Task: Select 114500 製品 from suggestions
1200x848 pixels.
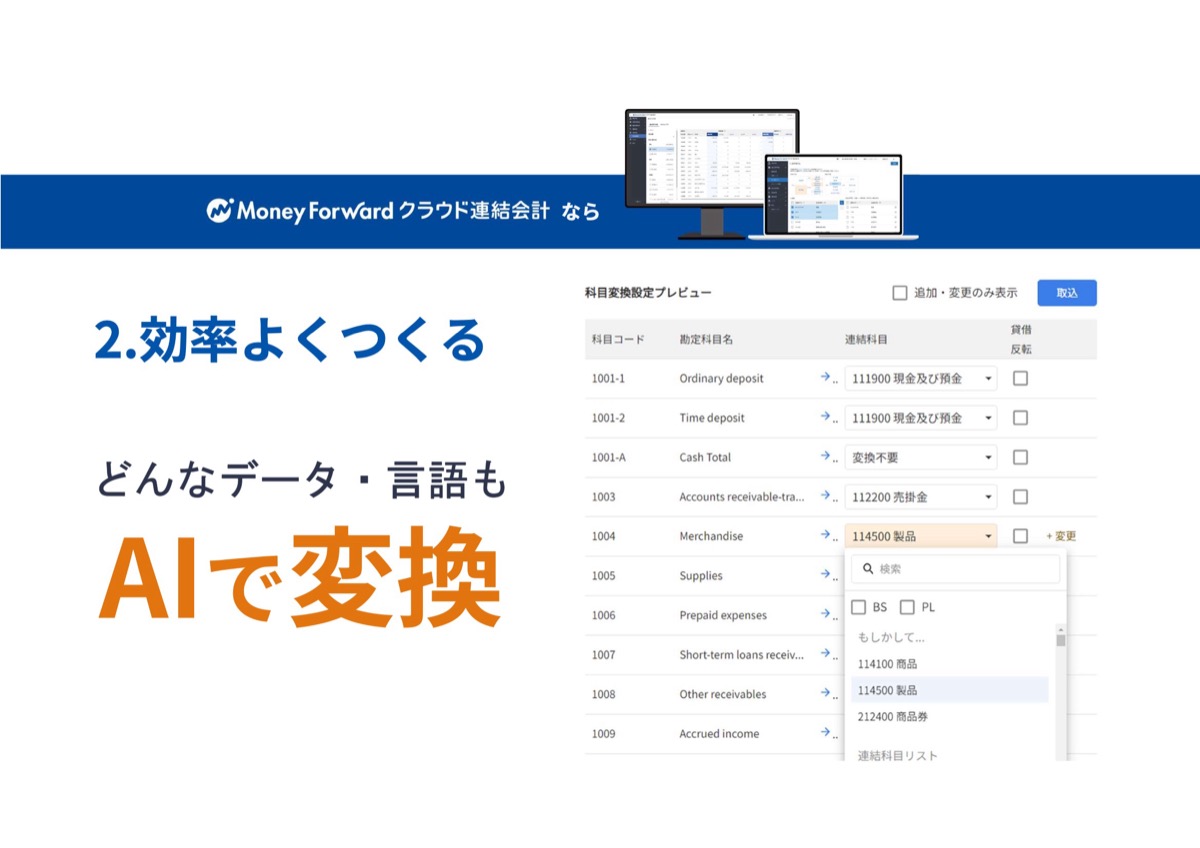Action: 949,690
